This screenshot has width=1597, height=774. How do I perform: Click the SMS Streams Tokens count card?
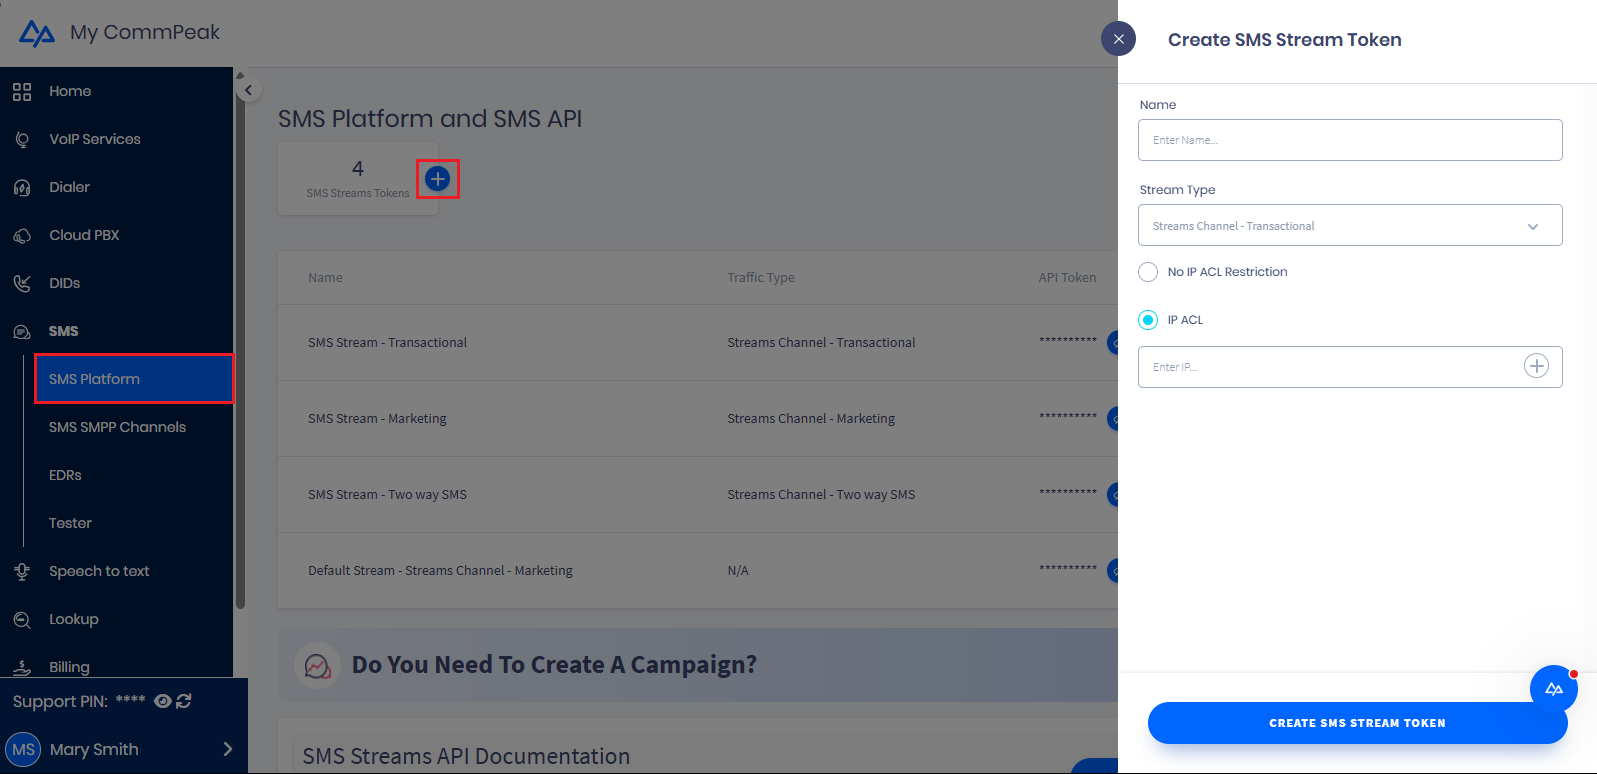coord(358,178)
